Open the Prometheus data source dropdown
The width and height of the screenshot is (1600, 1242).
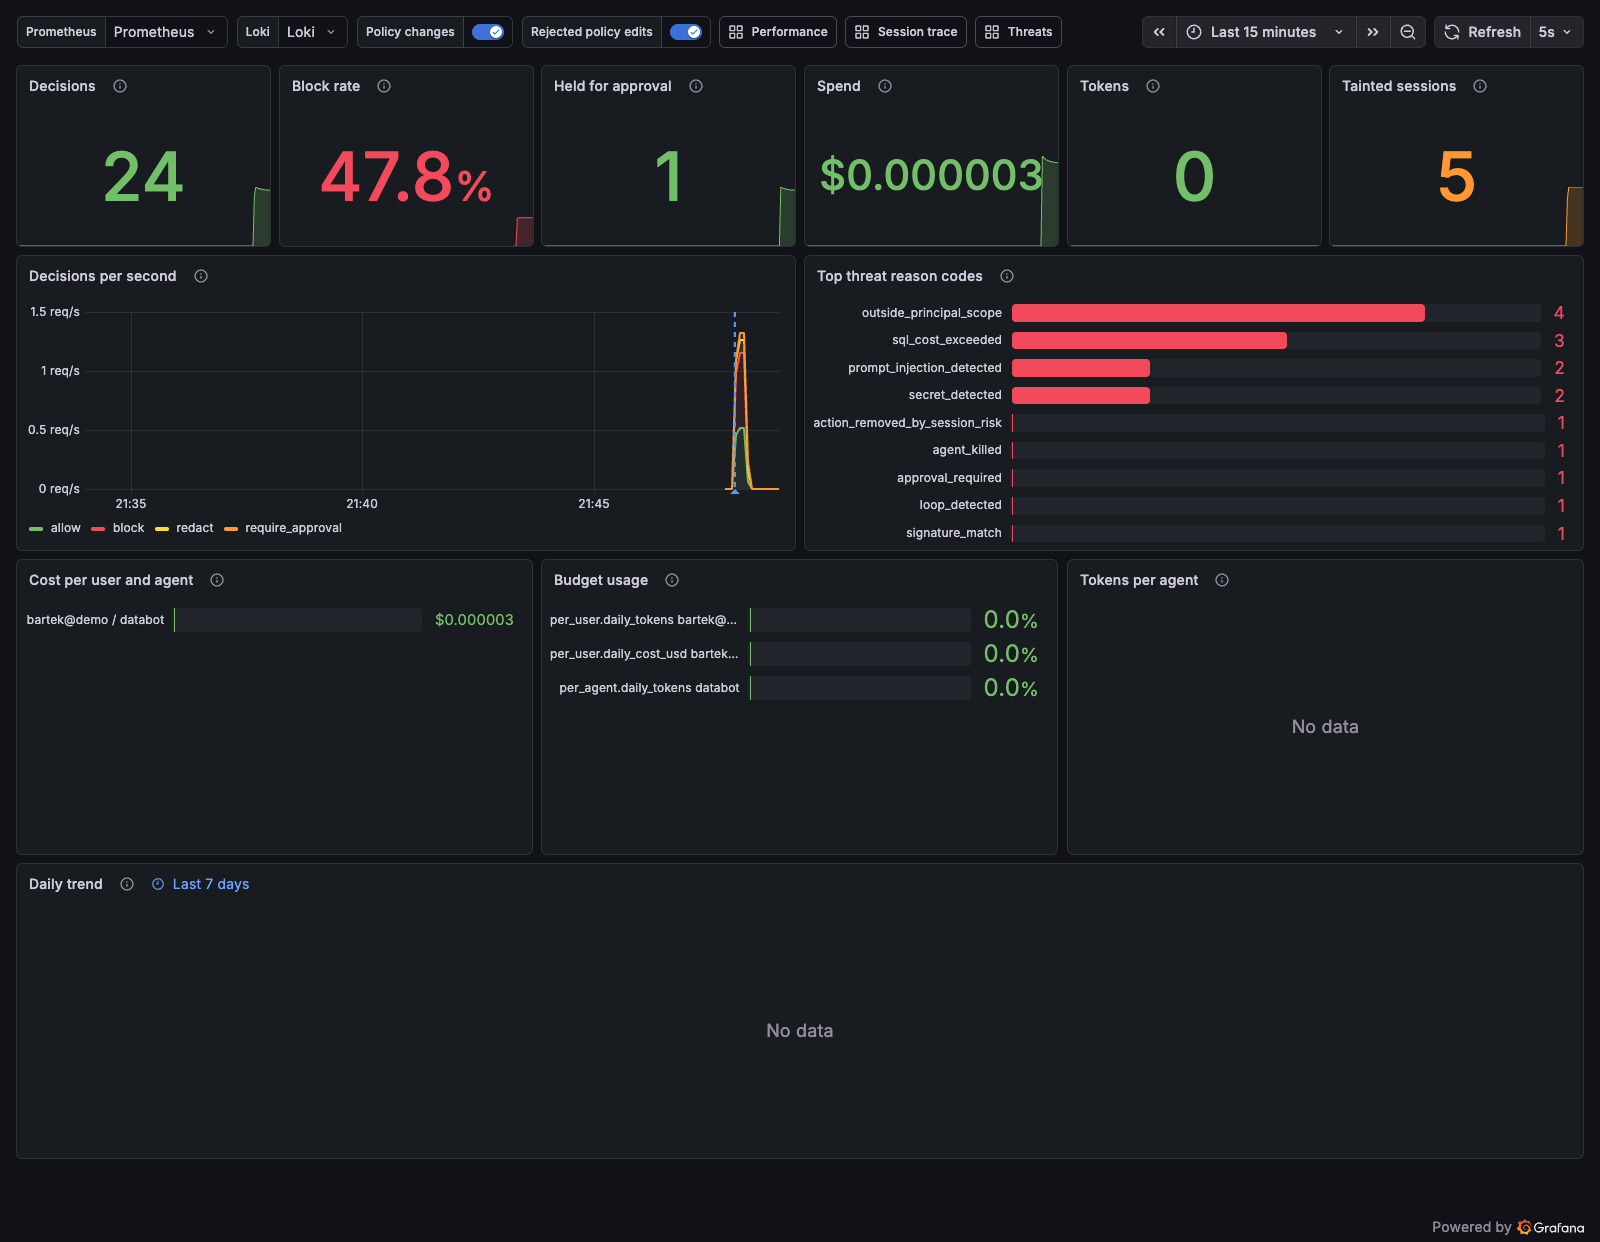point(166,32)
